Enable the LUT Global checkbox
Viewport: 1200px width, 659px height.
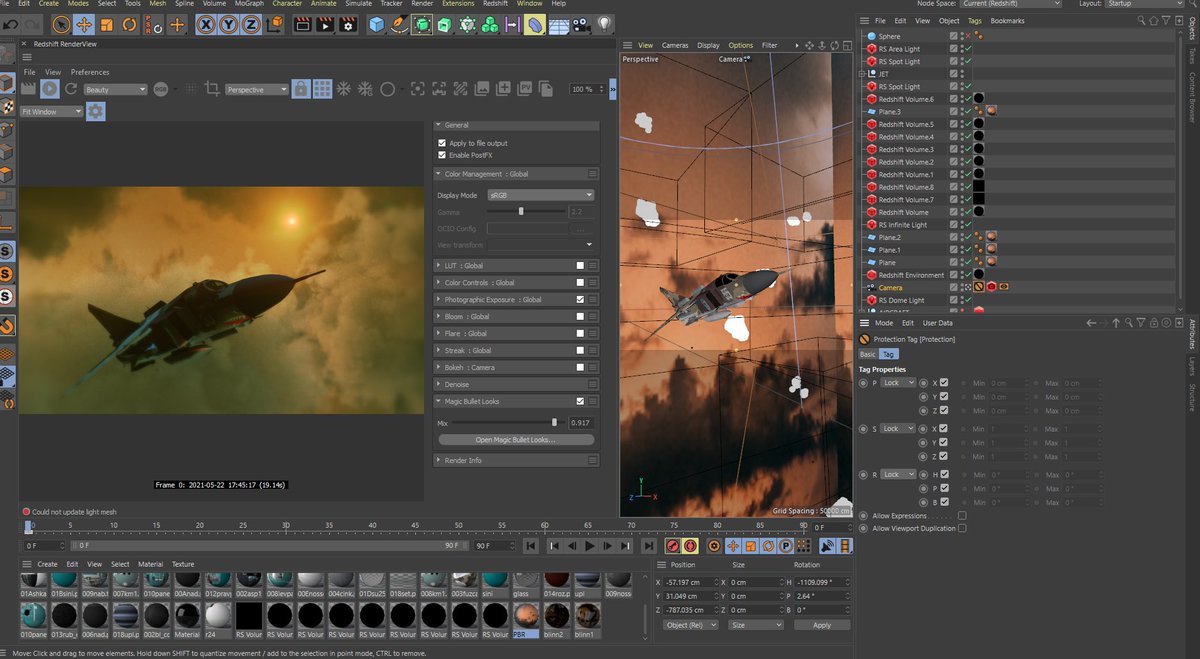[x=580, y=265]
